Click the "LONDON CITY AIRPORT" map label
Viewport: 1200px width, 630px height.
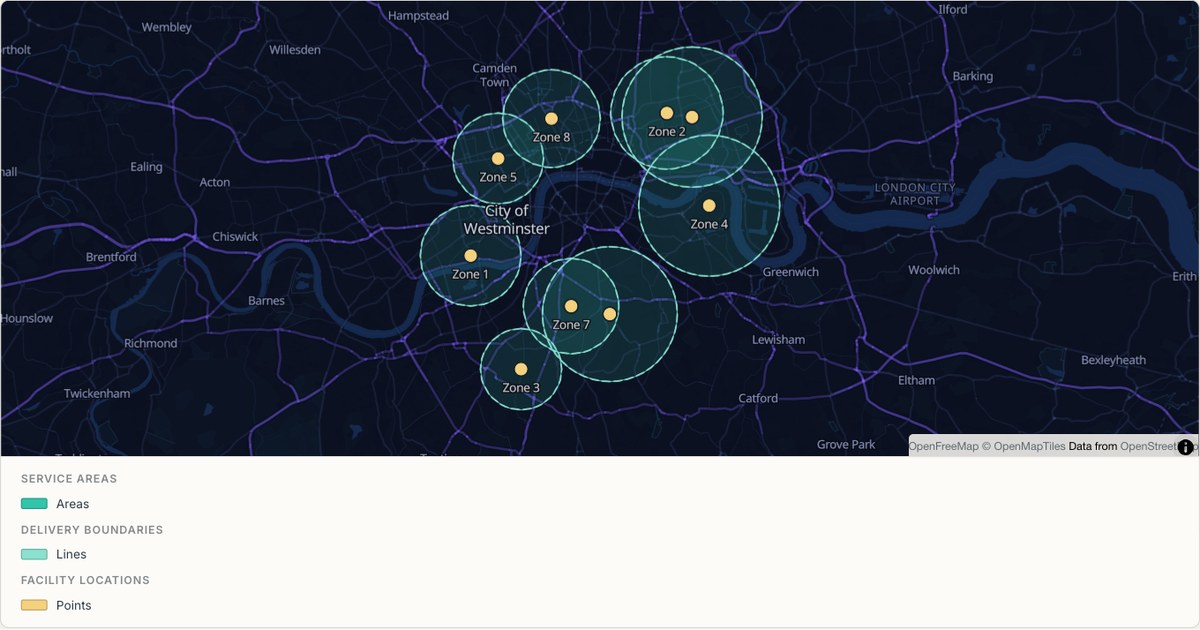pyautogui.click(x=915, y=194)
